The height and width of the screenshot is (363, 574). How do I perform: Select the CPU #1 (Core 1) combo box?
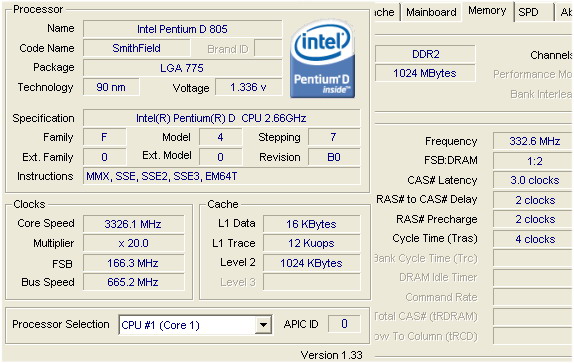pos(195,325)
